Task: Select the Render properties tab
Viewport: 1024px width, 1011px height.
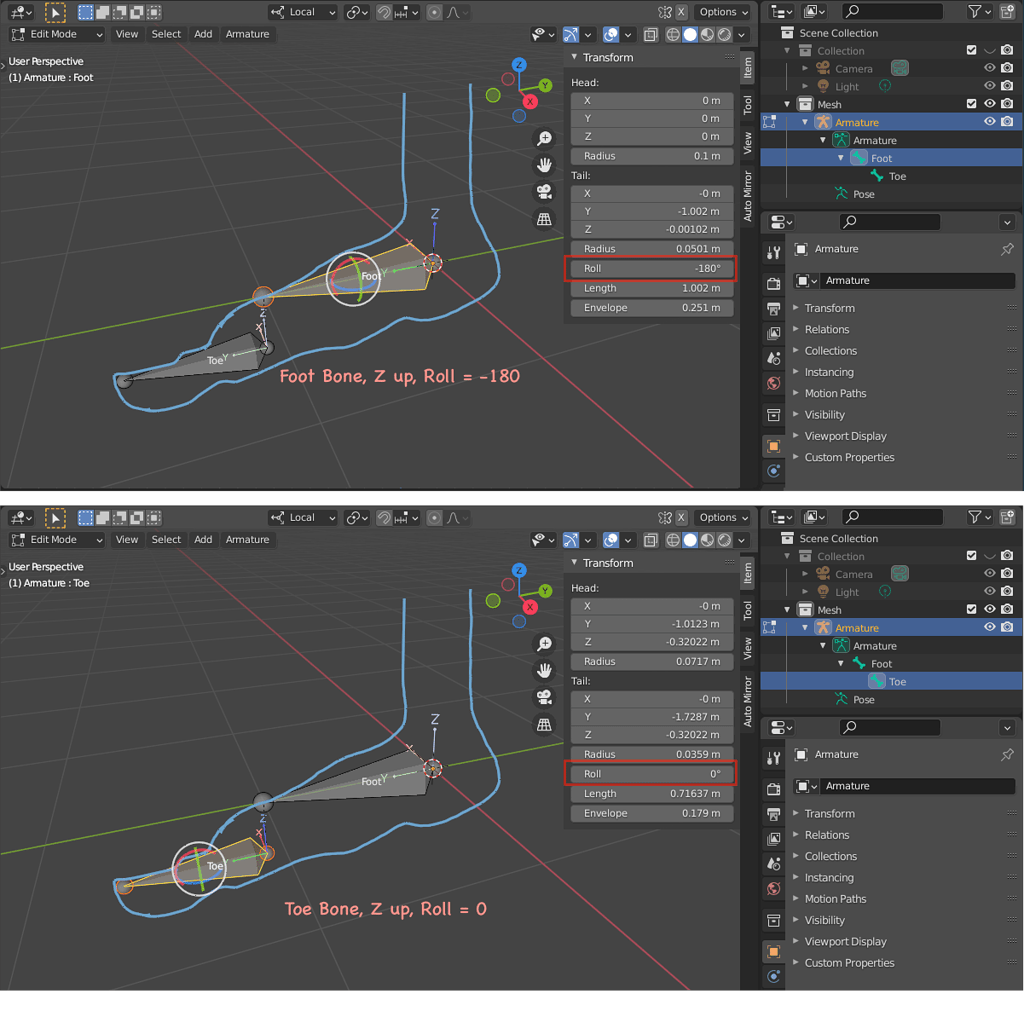Action: [772, 283]
